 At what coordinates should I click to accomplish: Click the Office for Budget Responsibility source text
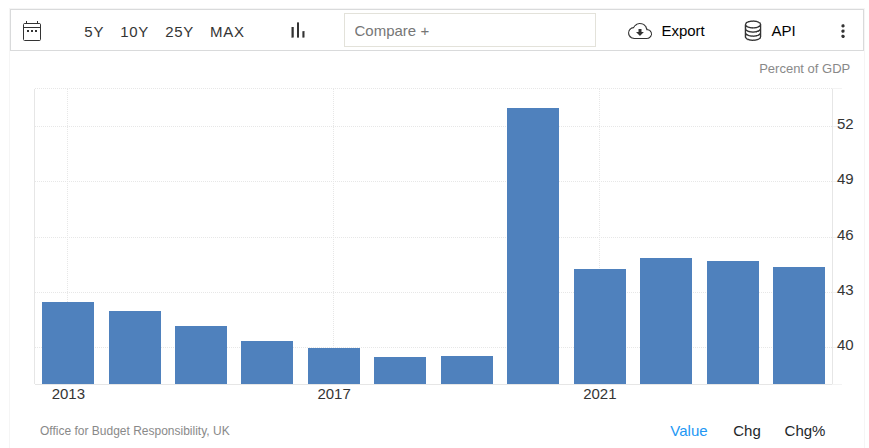(x=135, y=431)
